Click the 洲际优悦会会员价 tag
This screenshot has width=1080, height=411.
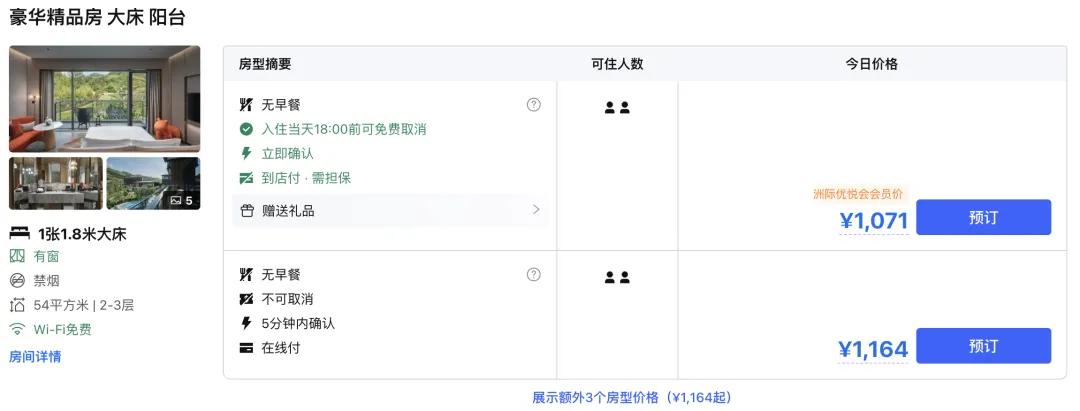858,194
